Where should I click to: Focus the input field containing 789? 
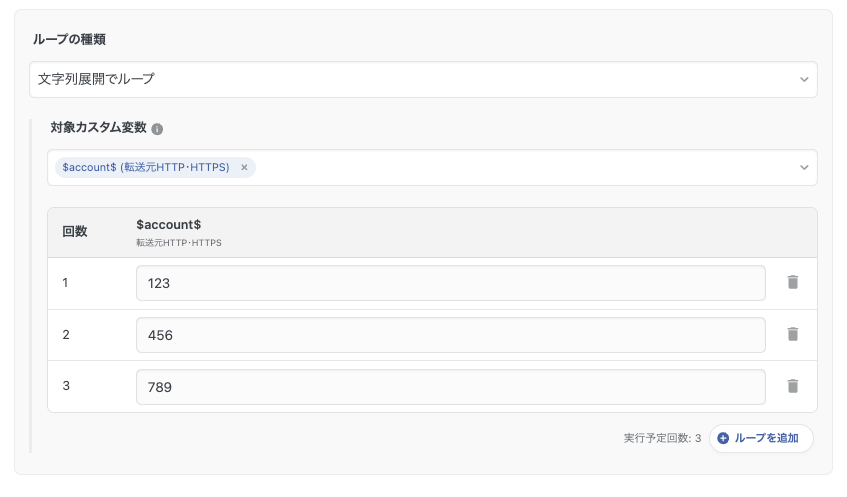[x=450, y=387]
